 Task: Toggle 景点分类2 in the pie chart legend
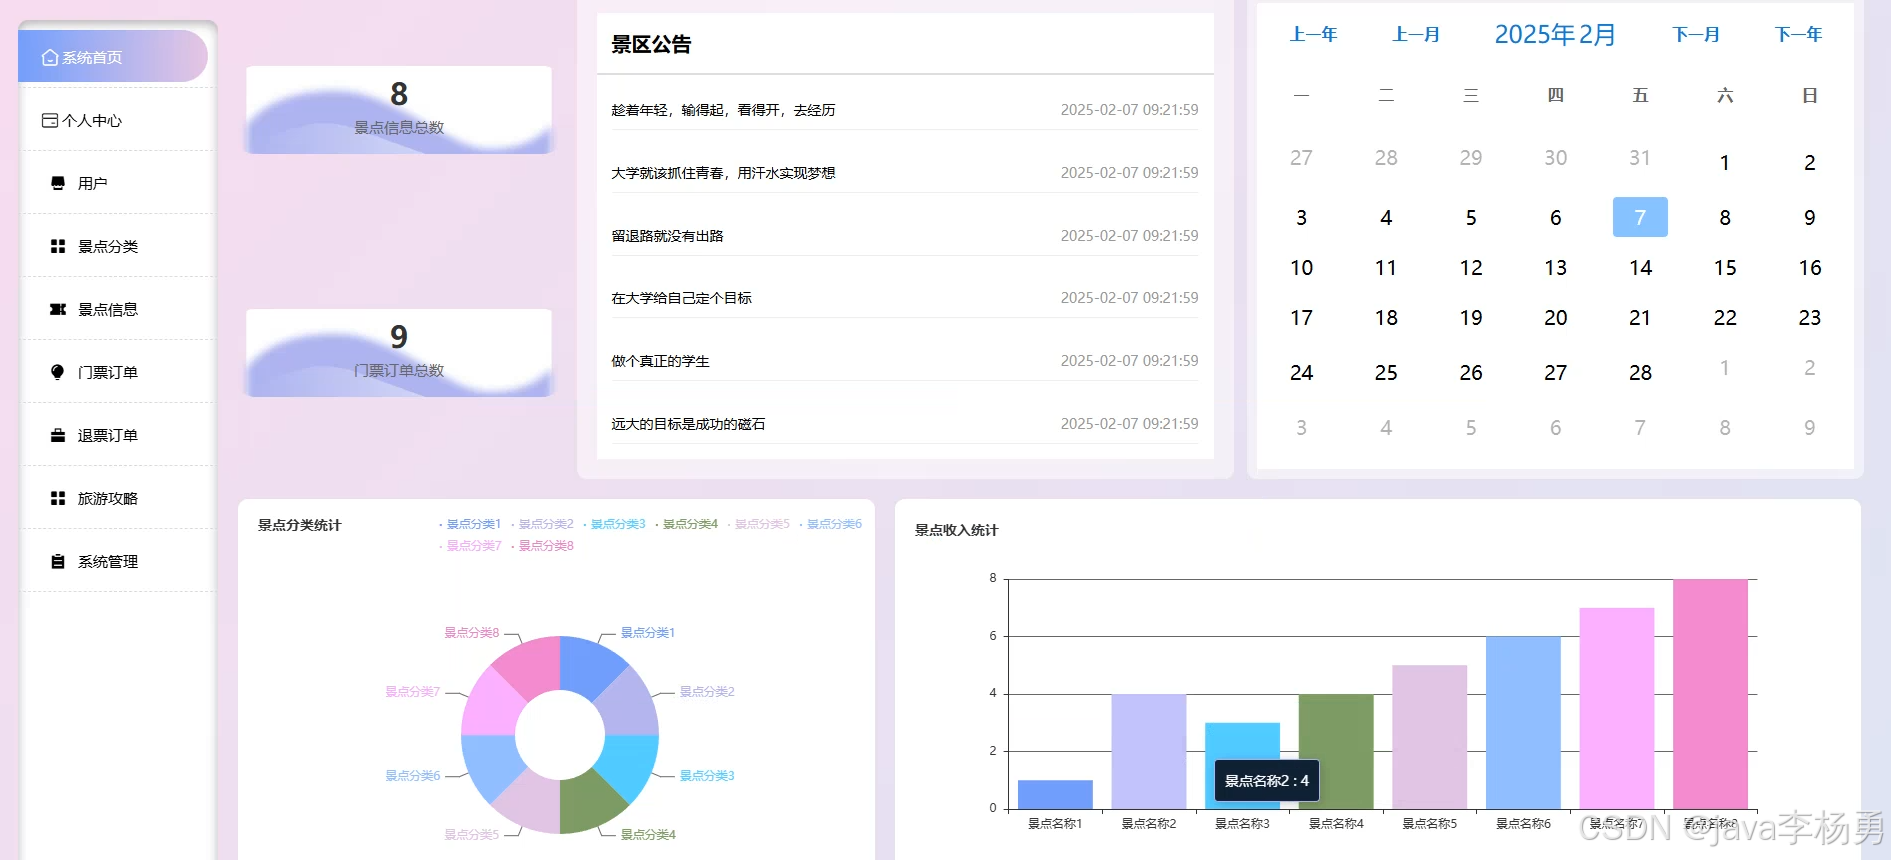tap(542, 524)
